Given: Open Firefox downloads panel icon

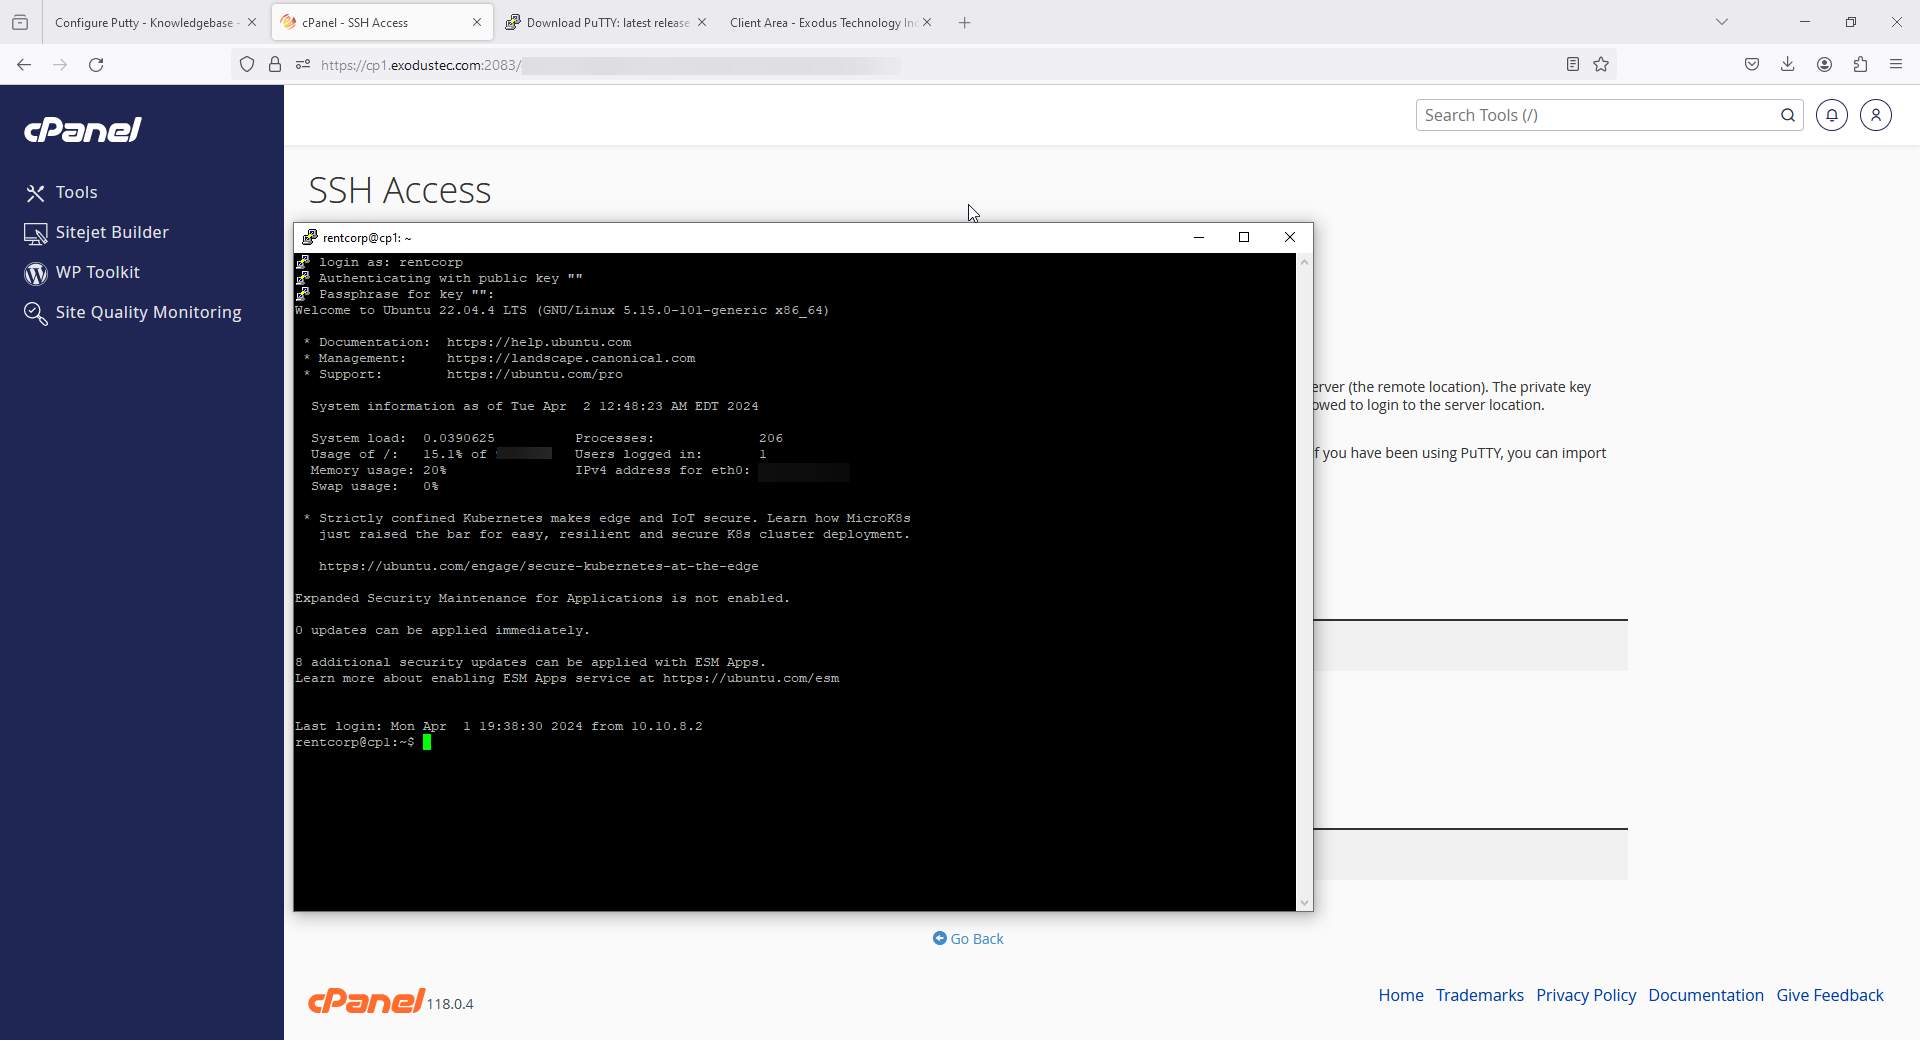Looking at the screenshot, I should coord(1787,64).
